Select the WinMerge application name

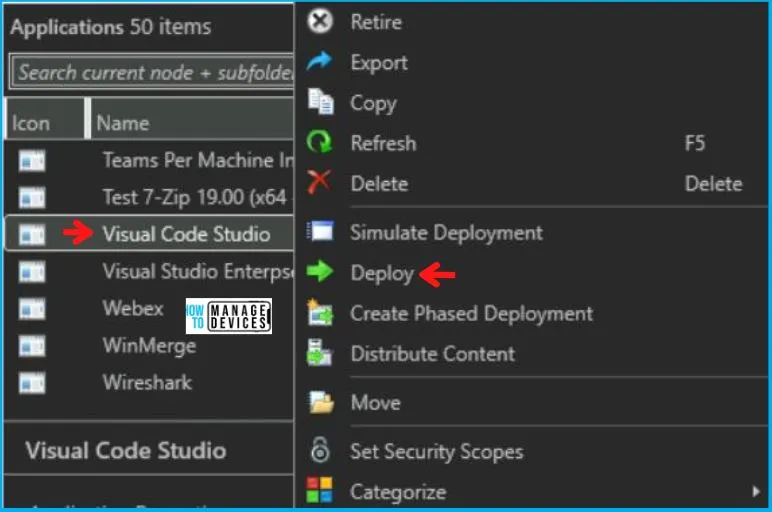(149, 346)
